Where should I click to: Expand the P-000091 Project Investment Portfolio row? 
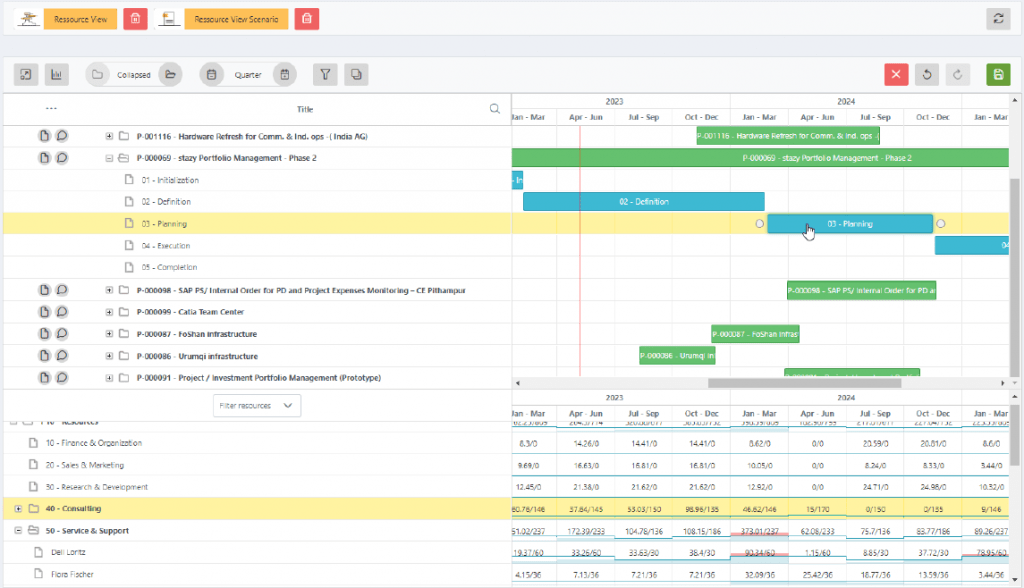[x=109, y=378]
